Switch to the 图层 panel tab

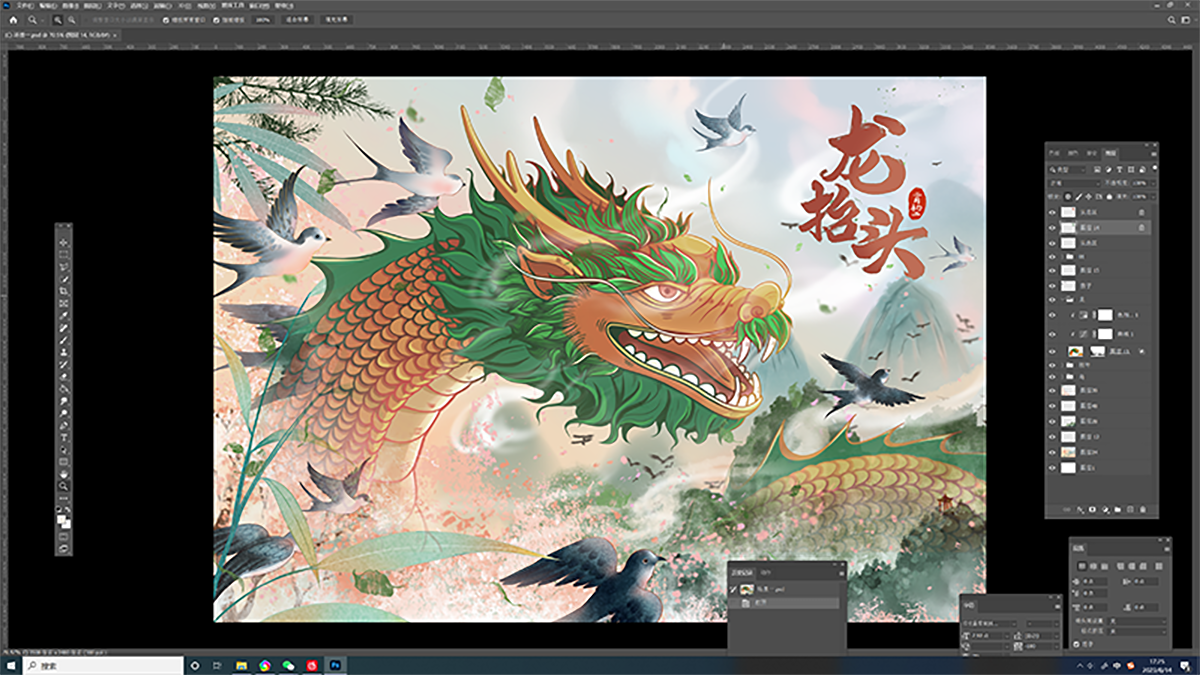(1111, 153)
